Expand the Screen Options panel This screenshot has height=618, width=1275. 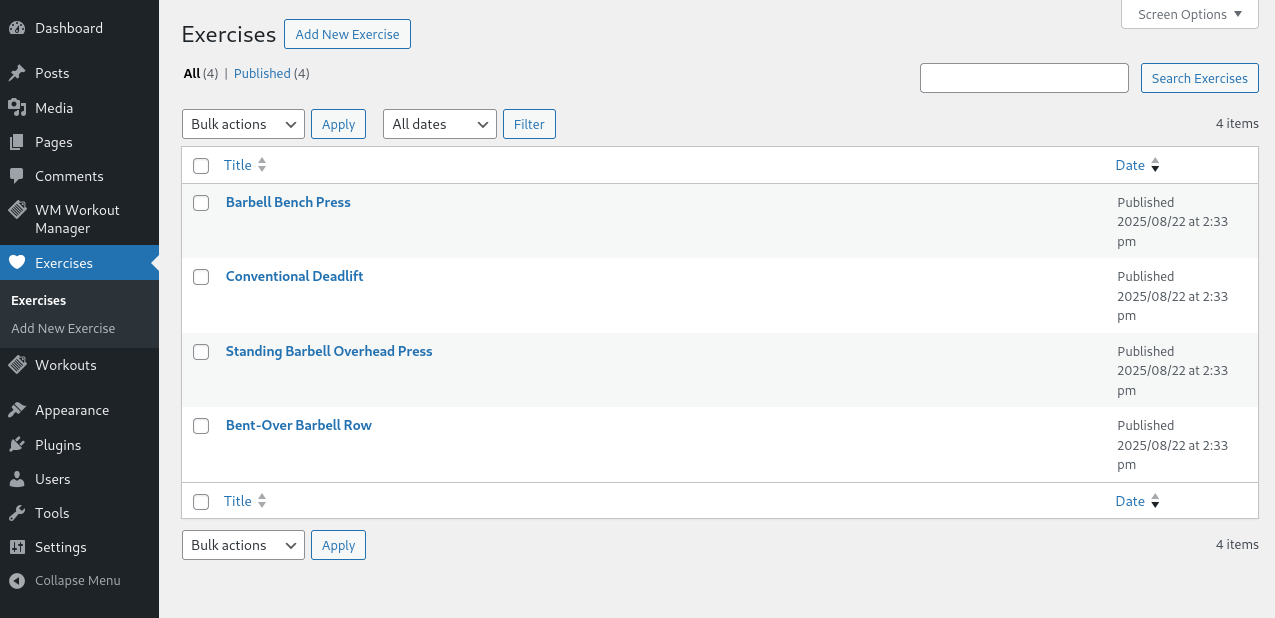1189,15
